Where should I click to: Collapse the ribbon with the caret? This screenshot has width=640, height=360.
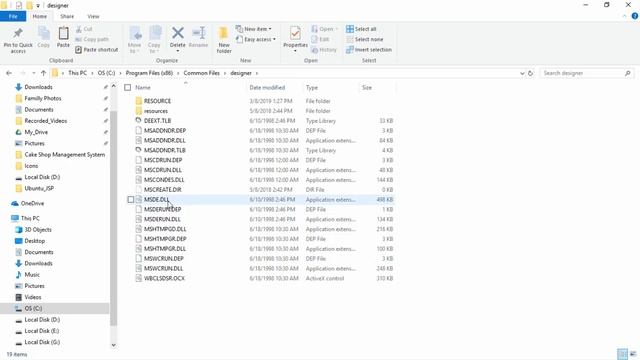click(x=624, y=16)
